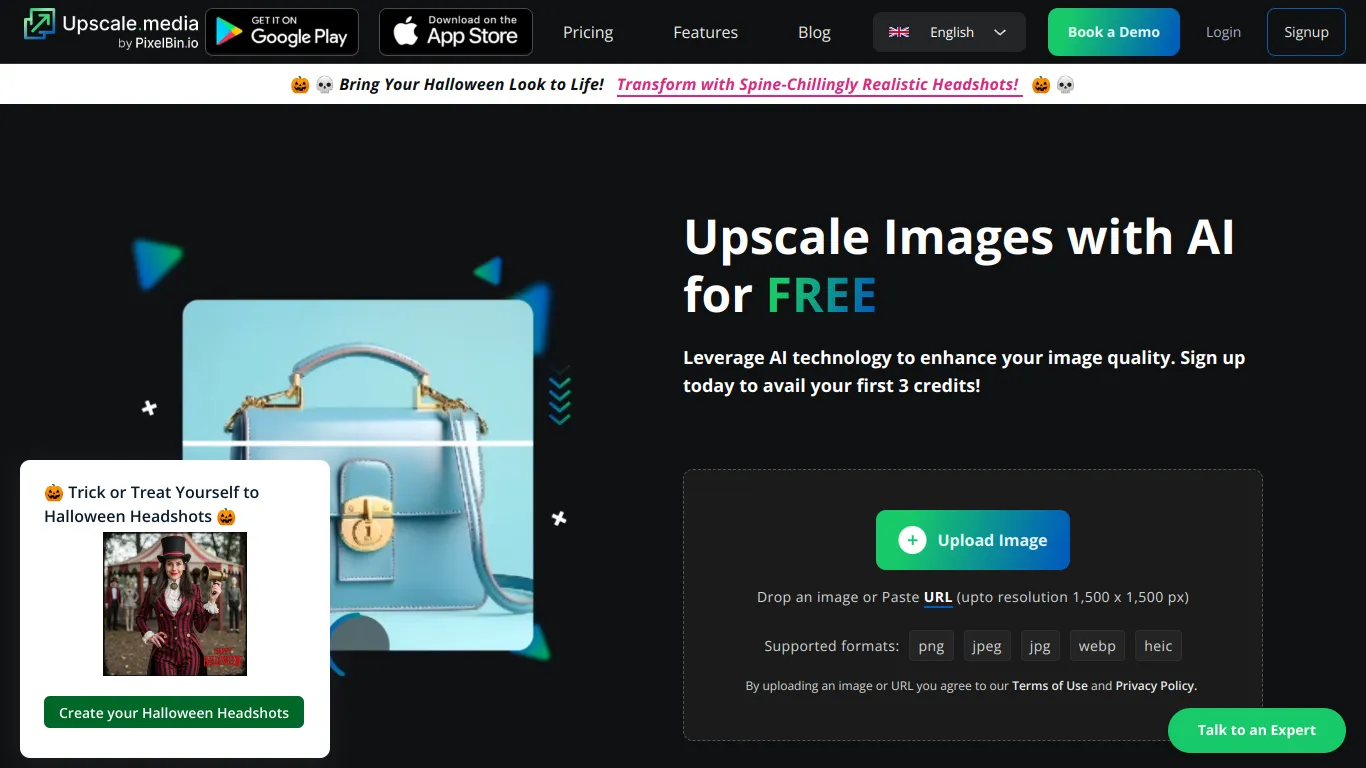Viewport: 1366px width, 768px height.
Task: Click the Paste URL link
Action: [x=938, y=597]
